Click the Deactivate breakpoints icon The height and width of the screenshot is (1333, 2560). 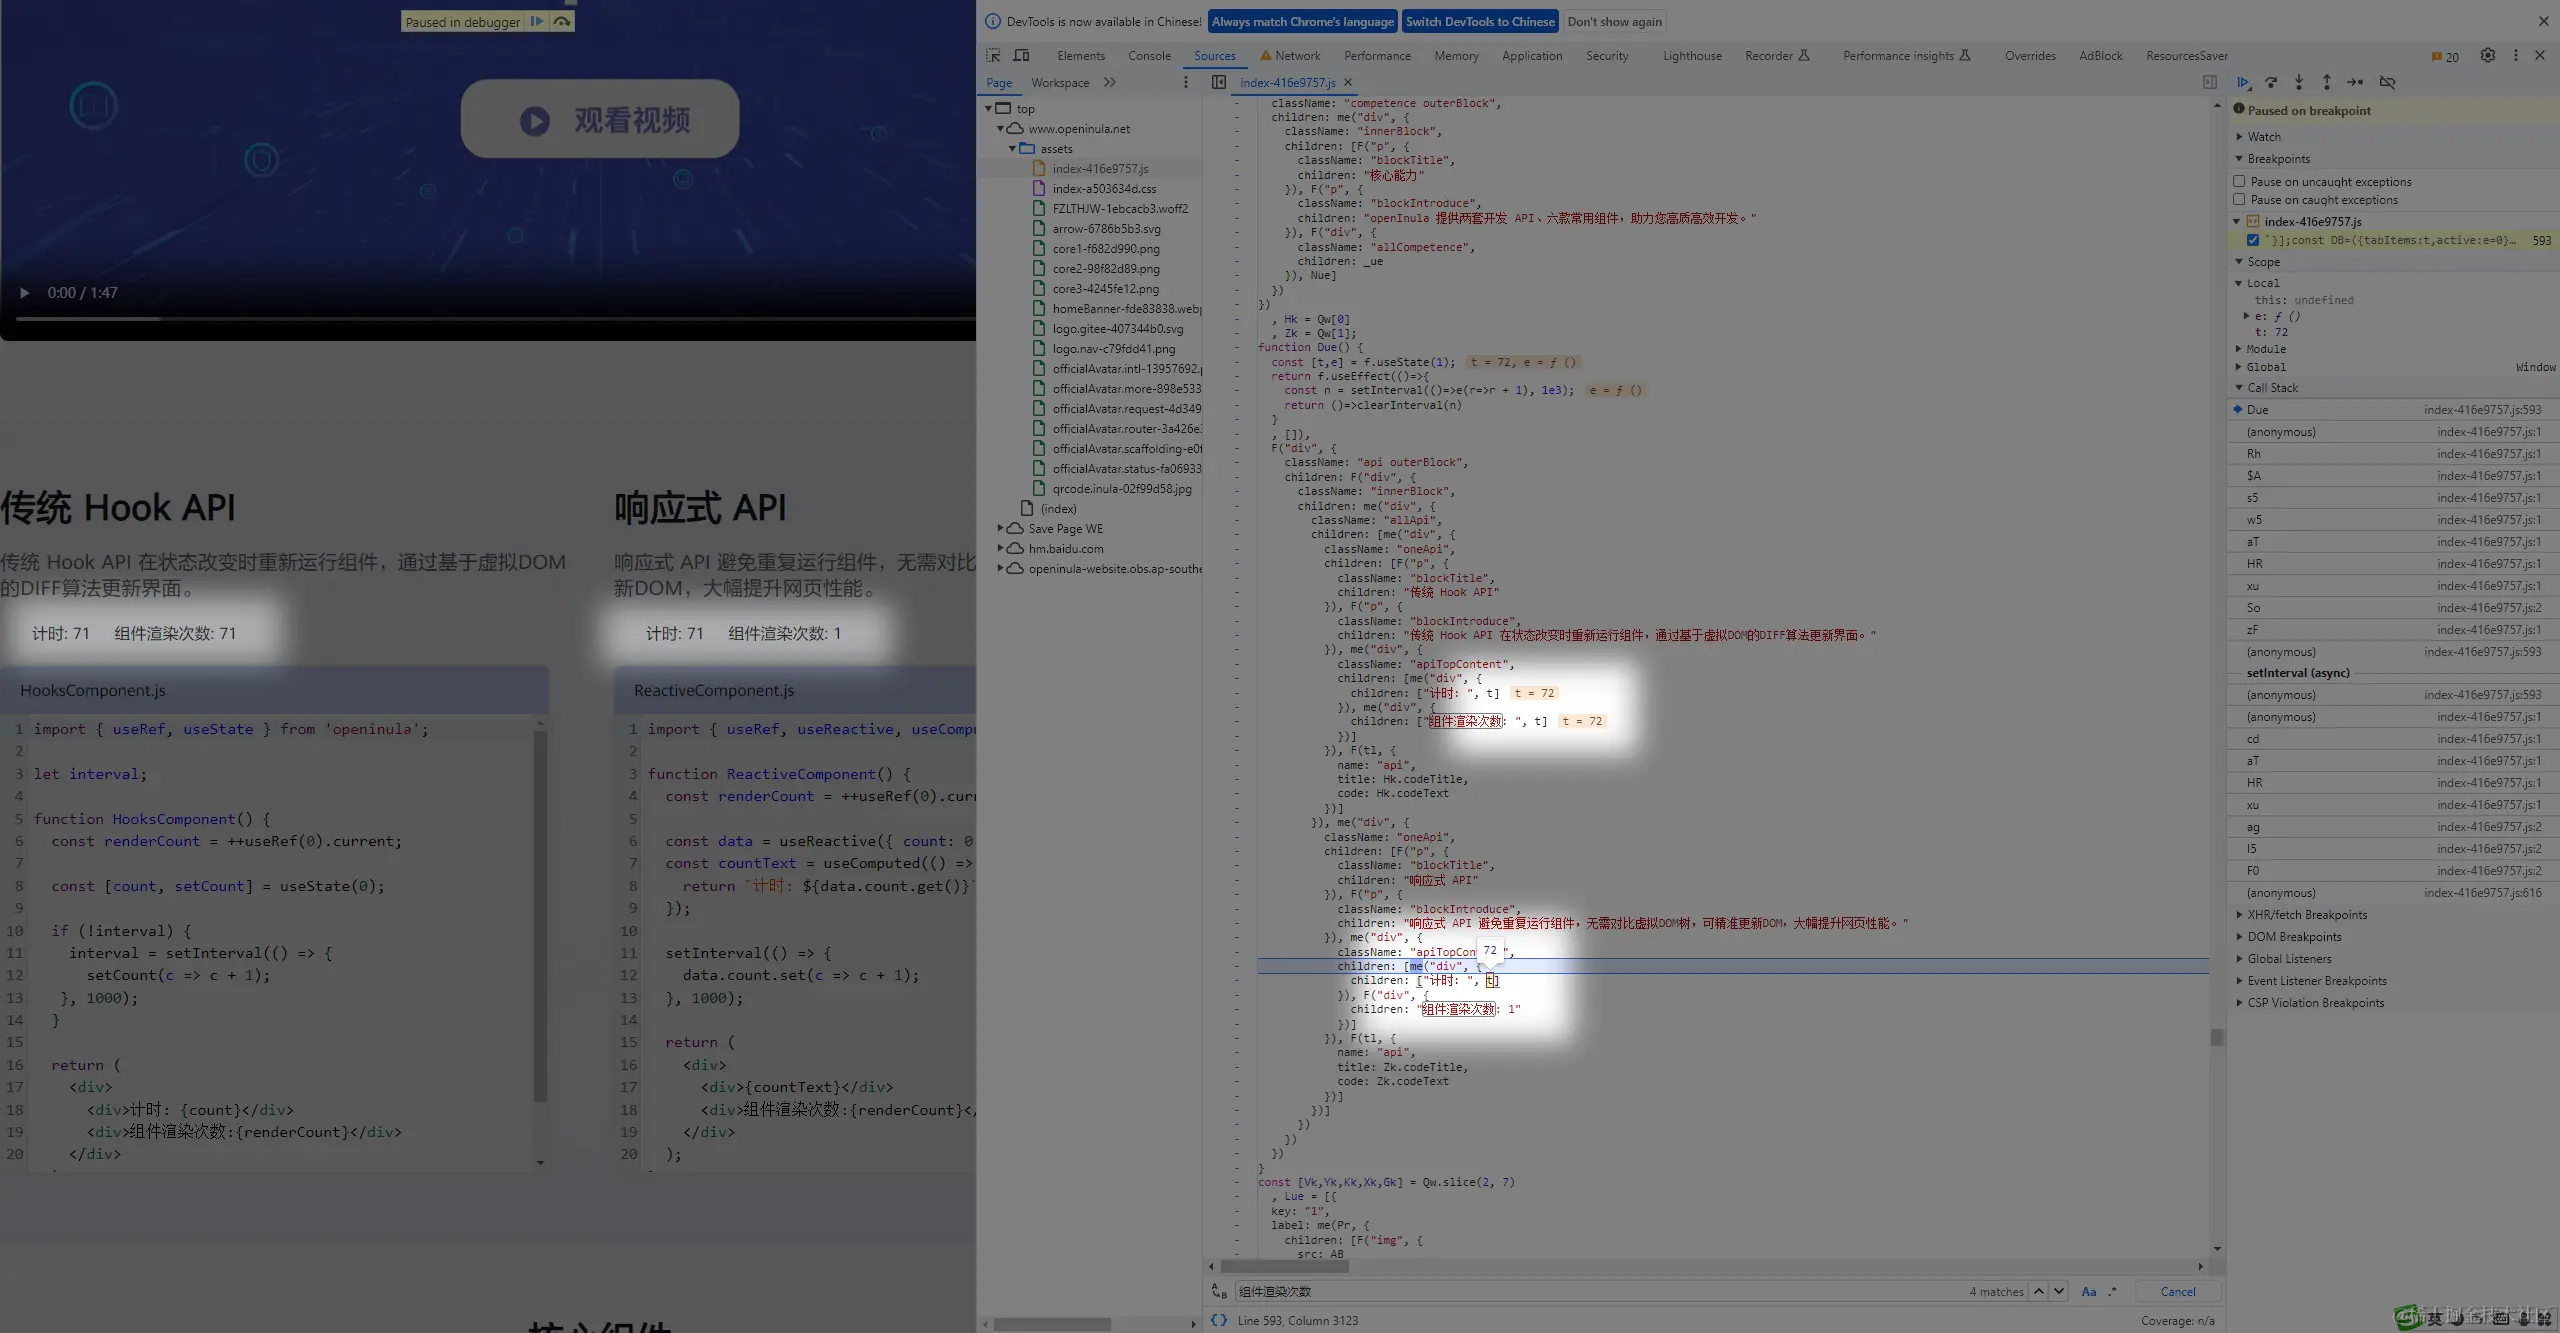click(x=2387, y=83)
